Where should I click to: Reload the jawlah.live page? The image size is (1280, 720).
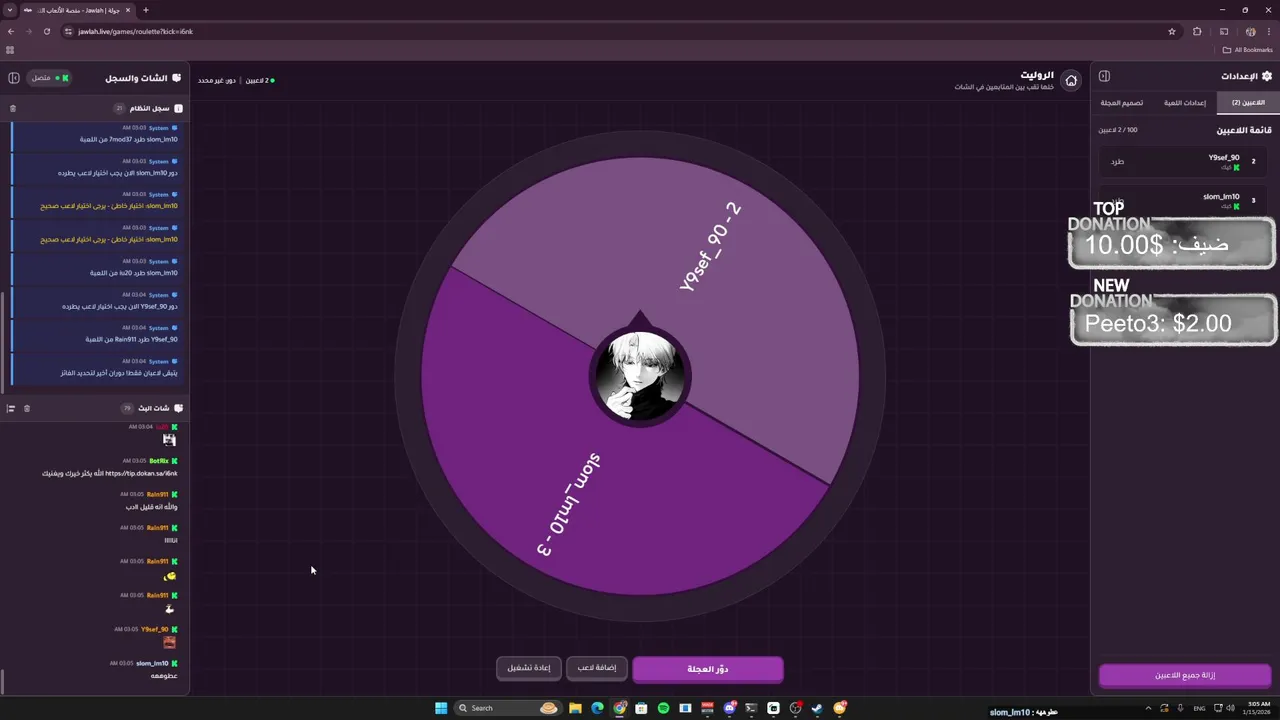46,31
